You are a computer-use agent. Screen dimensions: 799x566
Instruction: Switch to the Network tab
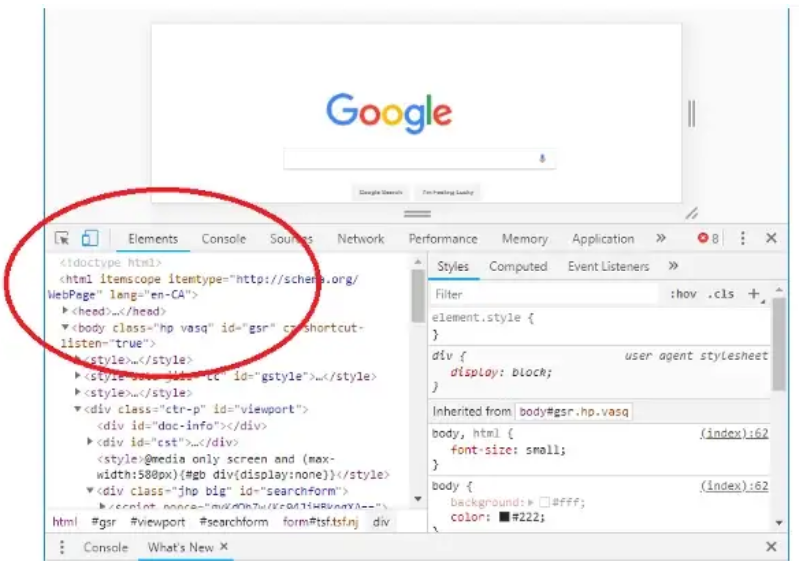360,239
